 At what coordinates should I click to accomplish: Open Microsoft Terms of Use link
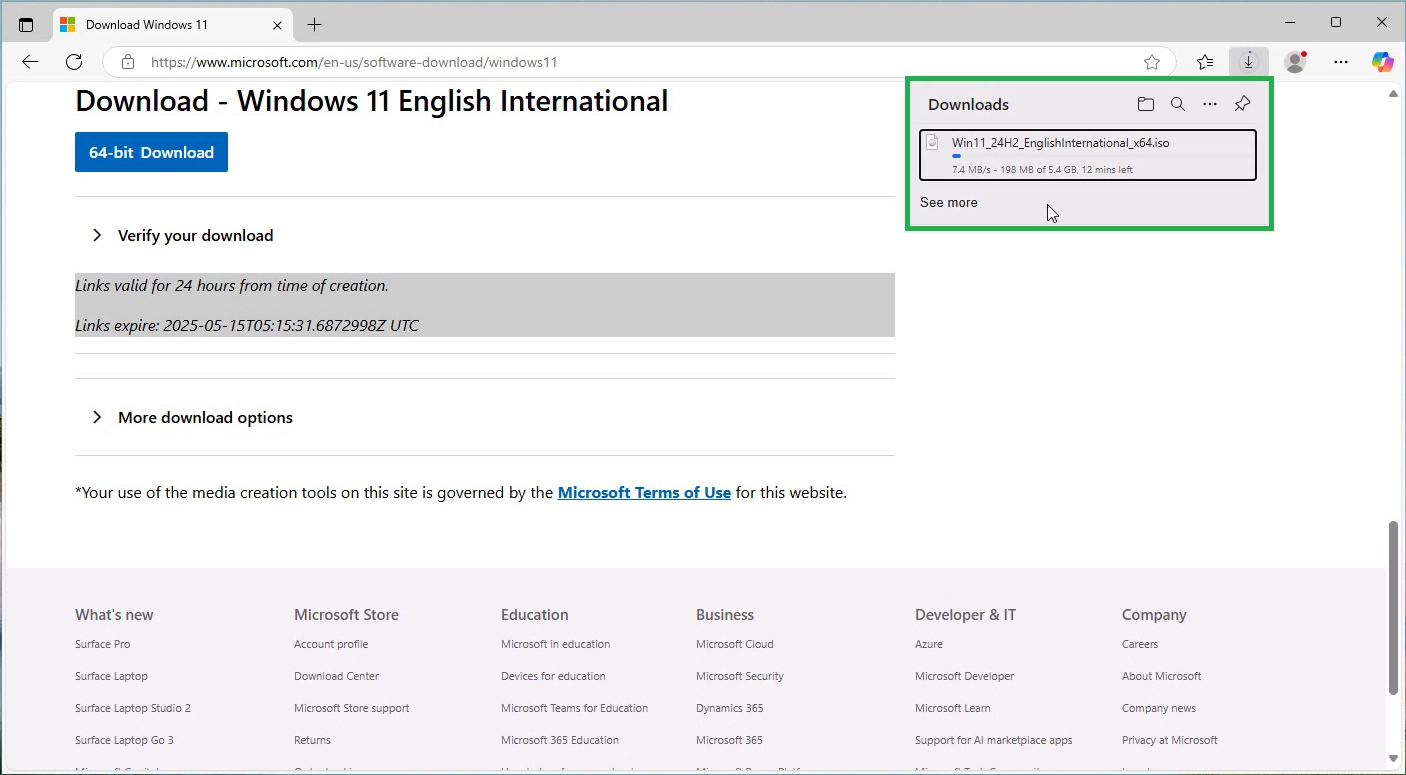click(x=644, y=493)
